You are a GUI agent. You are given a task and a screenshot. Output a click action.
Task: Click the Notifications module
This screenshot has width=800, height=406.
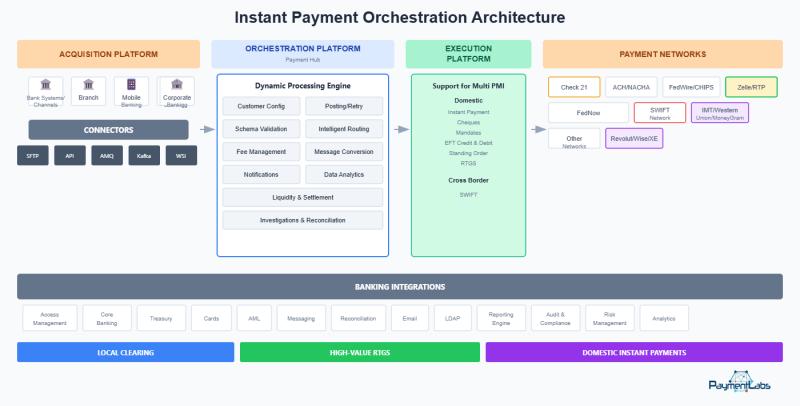(261, 174)
